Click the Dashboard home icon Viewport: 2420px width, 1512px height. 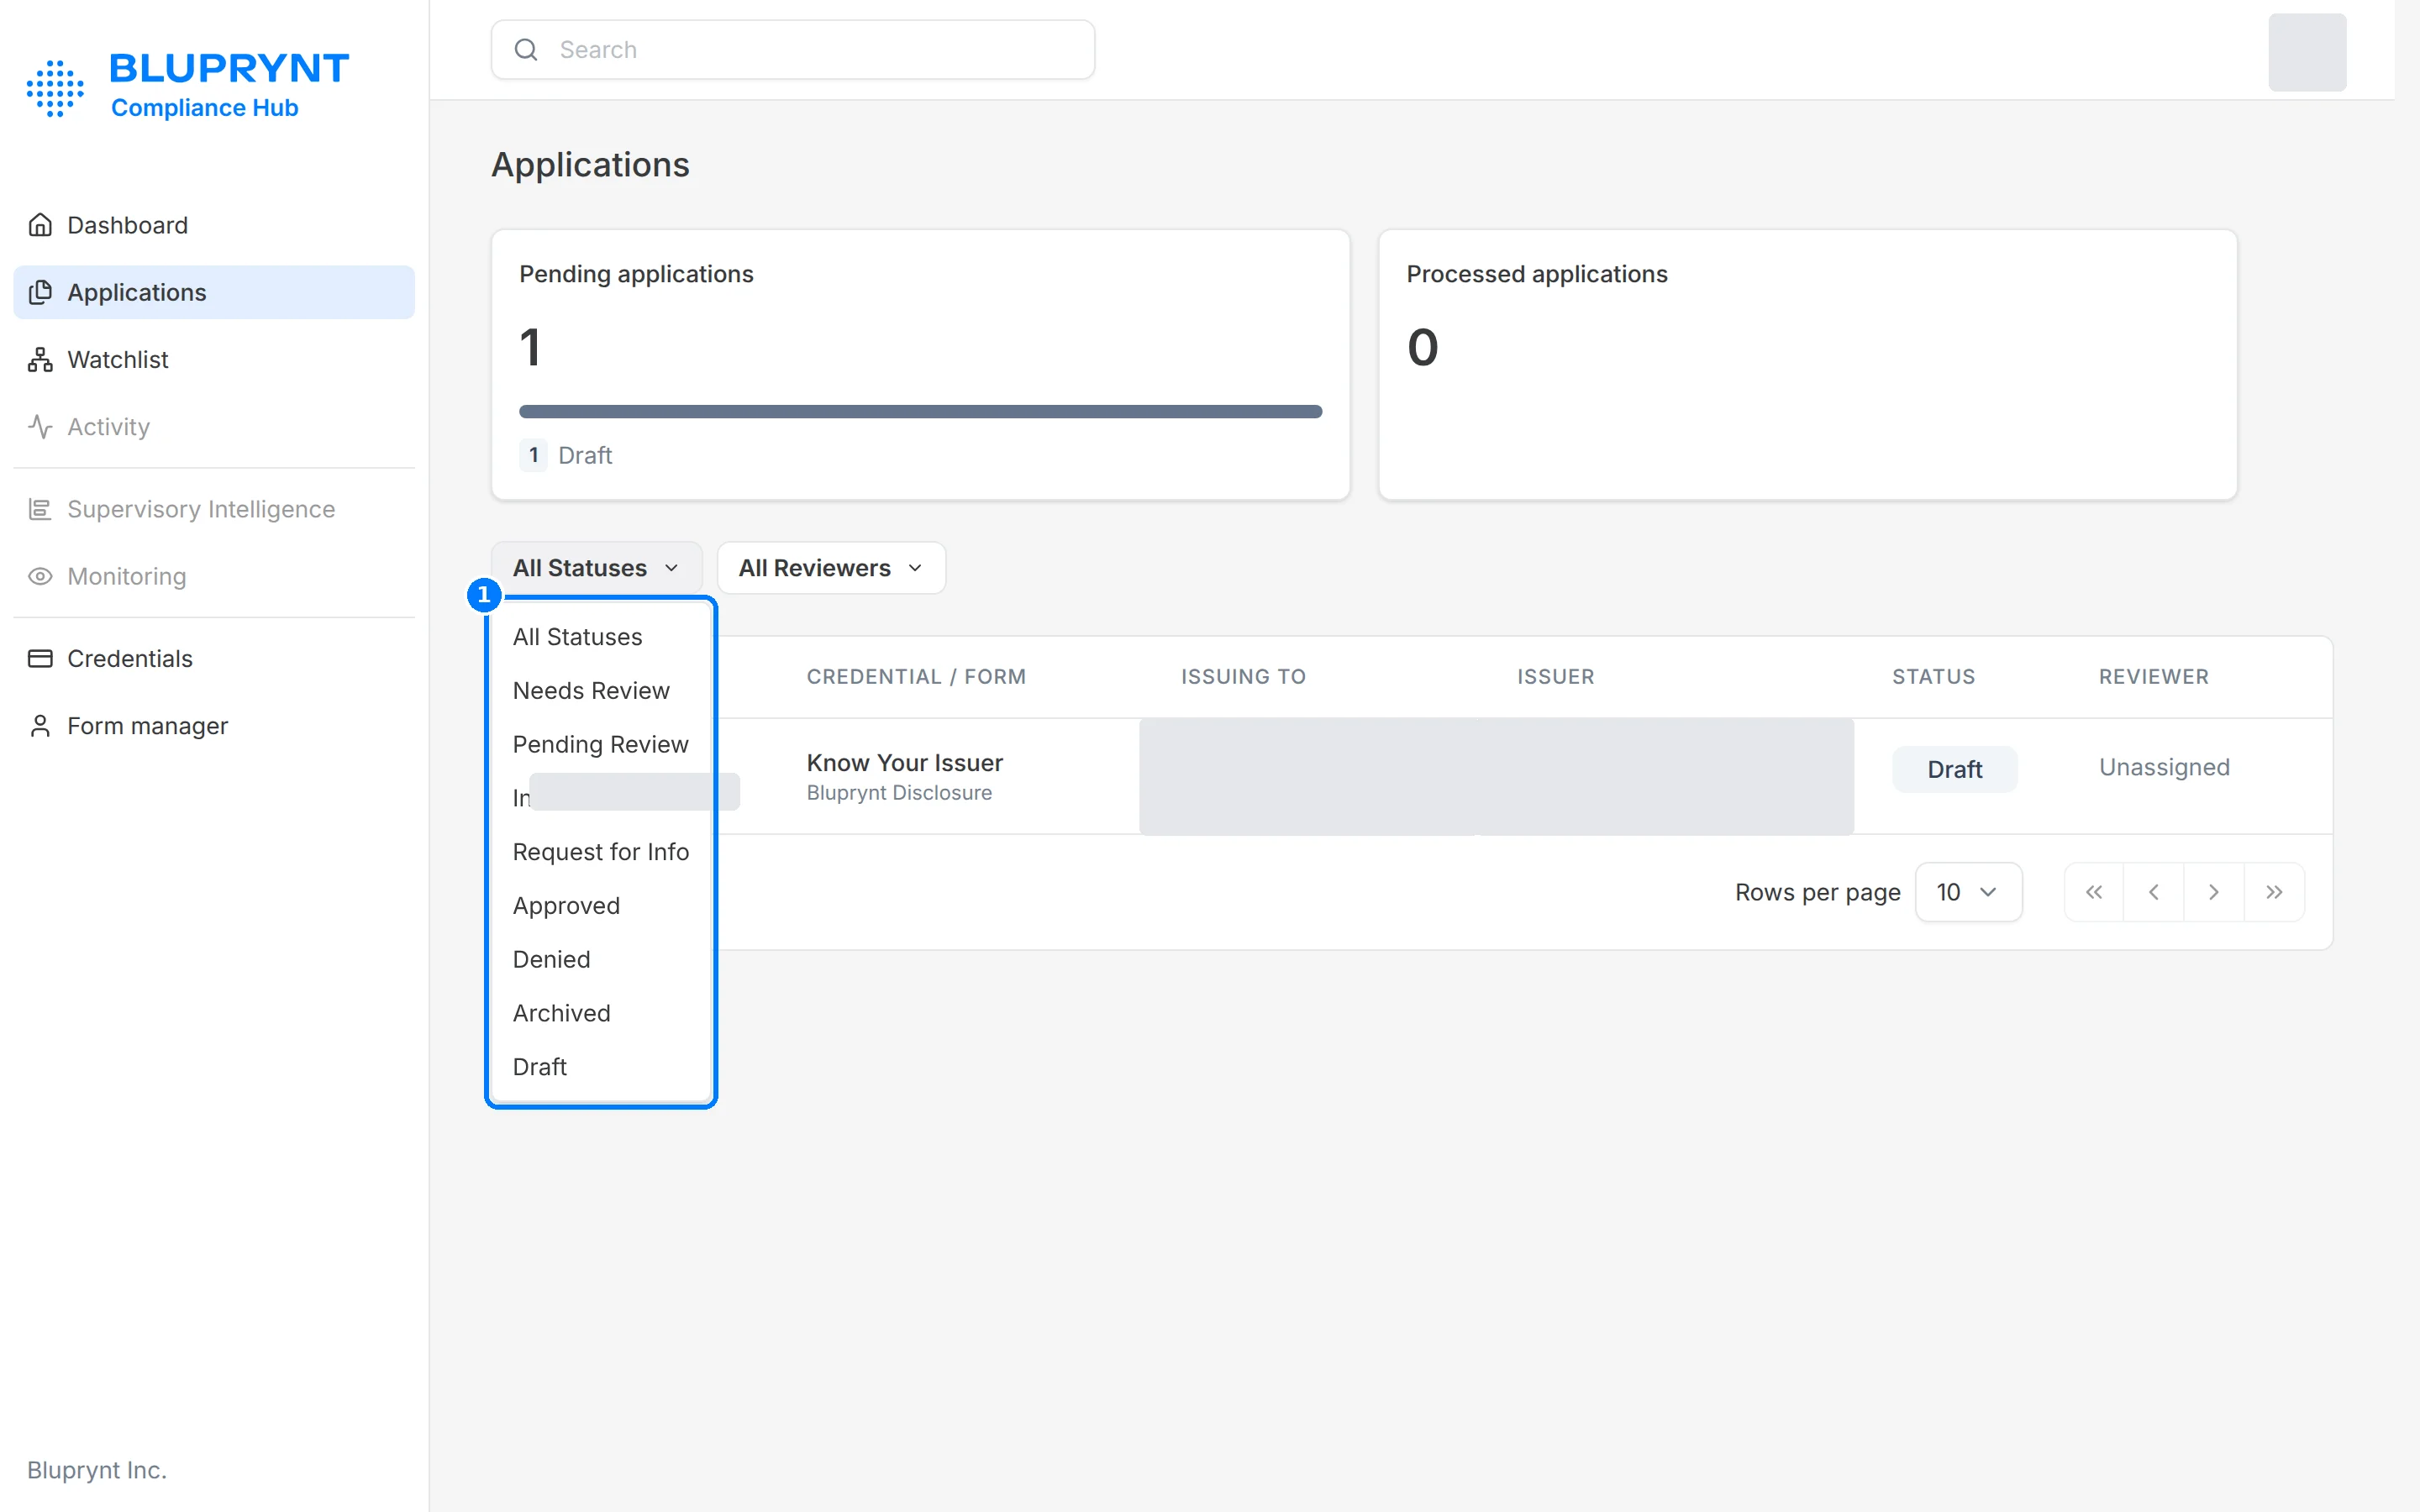tap(40, 225)
